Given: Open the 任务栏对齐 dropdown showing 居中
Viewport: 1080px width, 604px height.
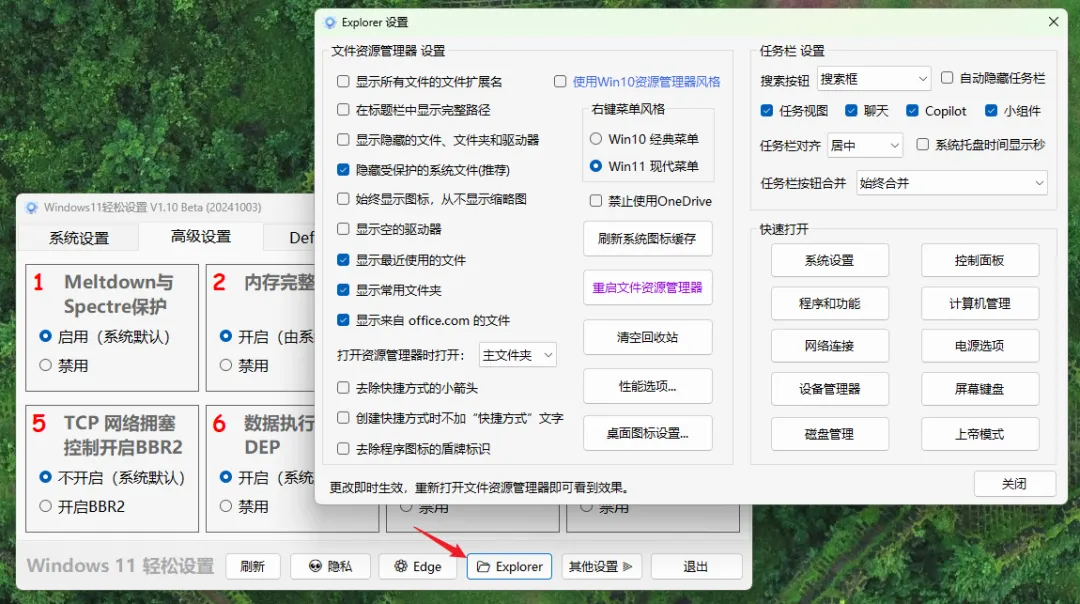Looking at the screenshot, I should [864, 145].
